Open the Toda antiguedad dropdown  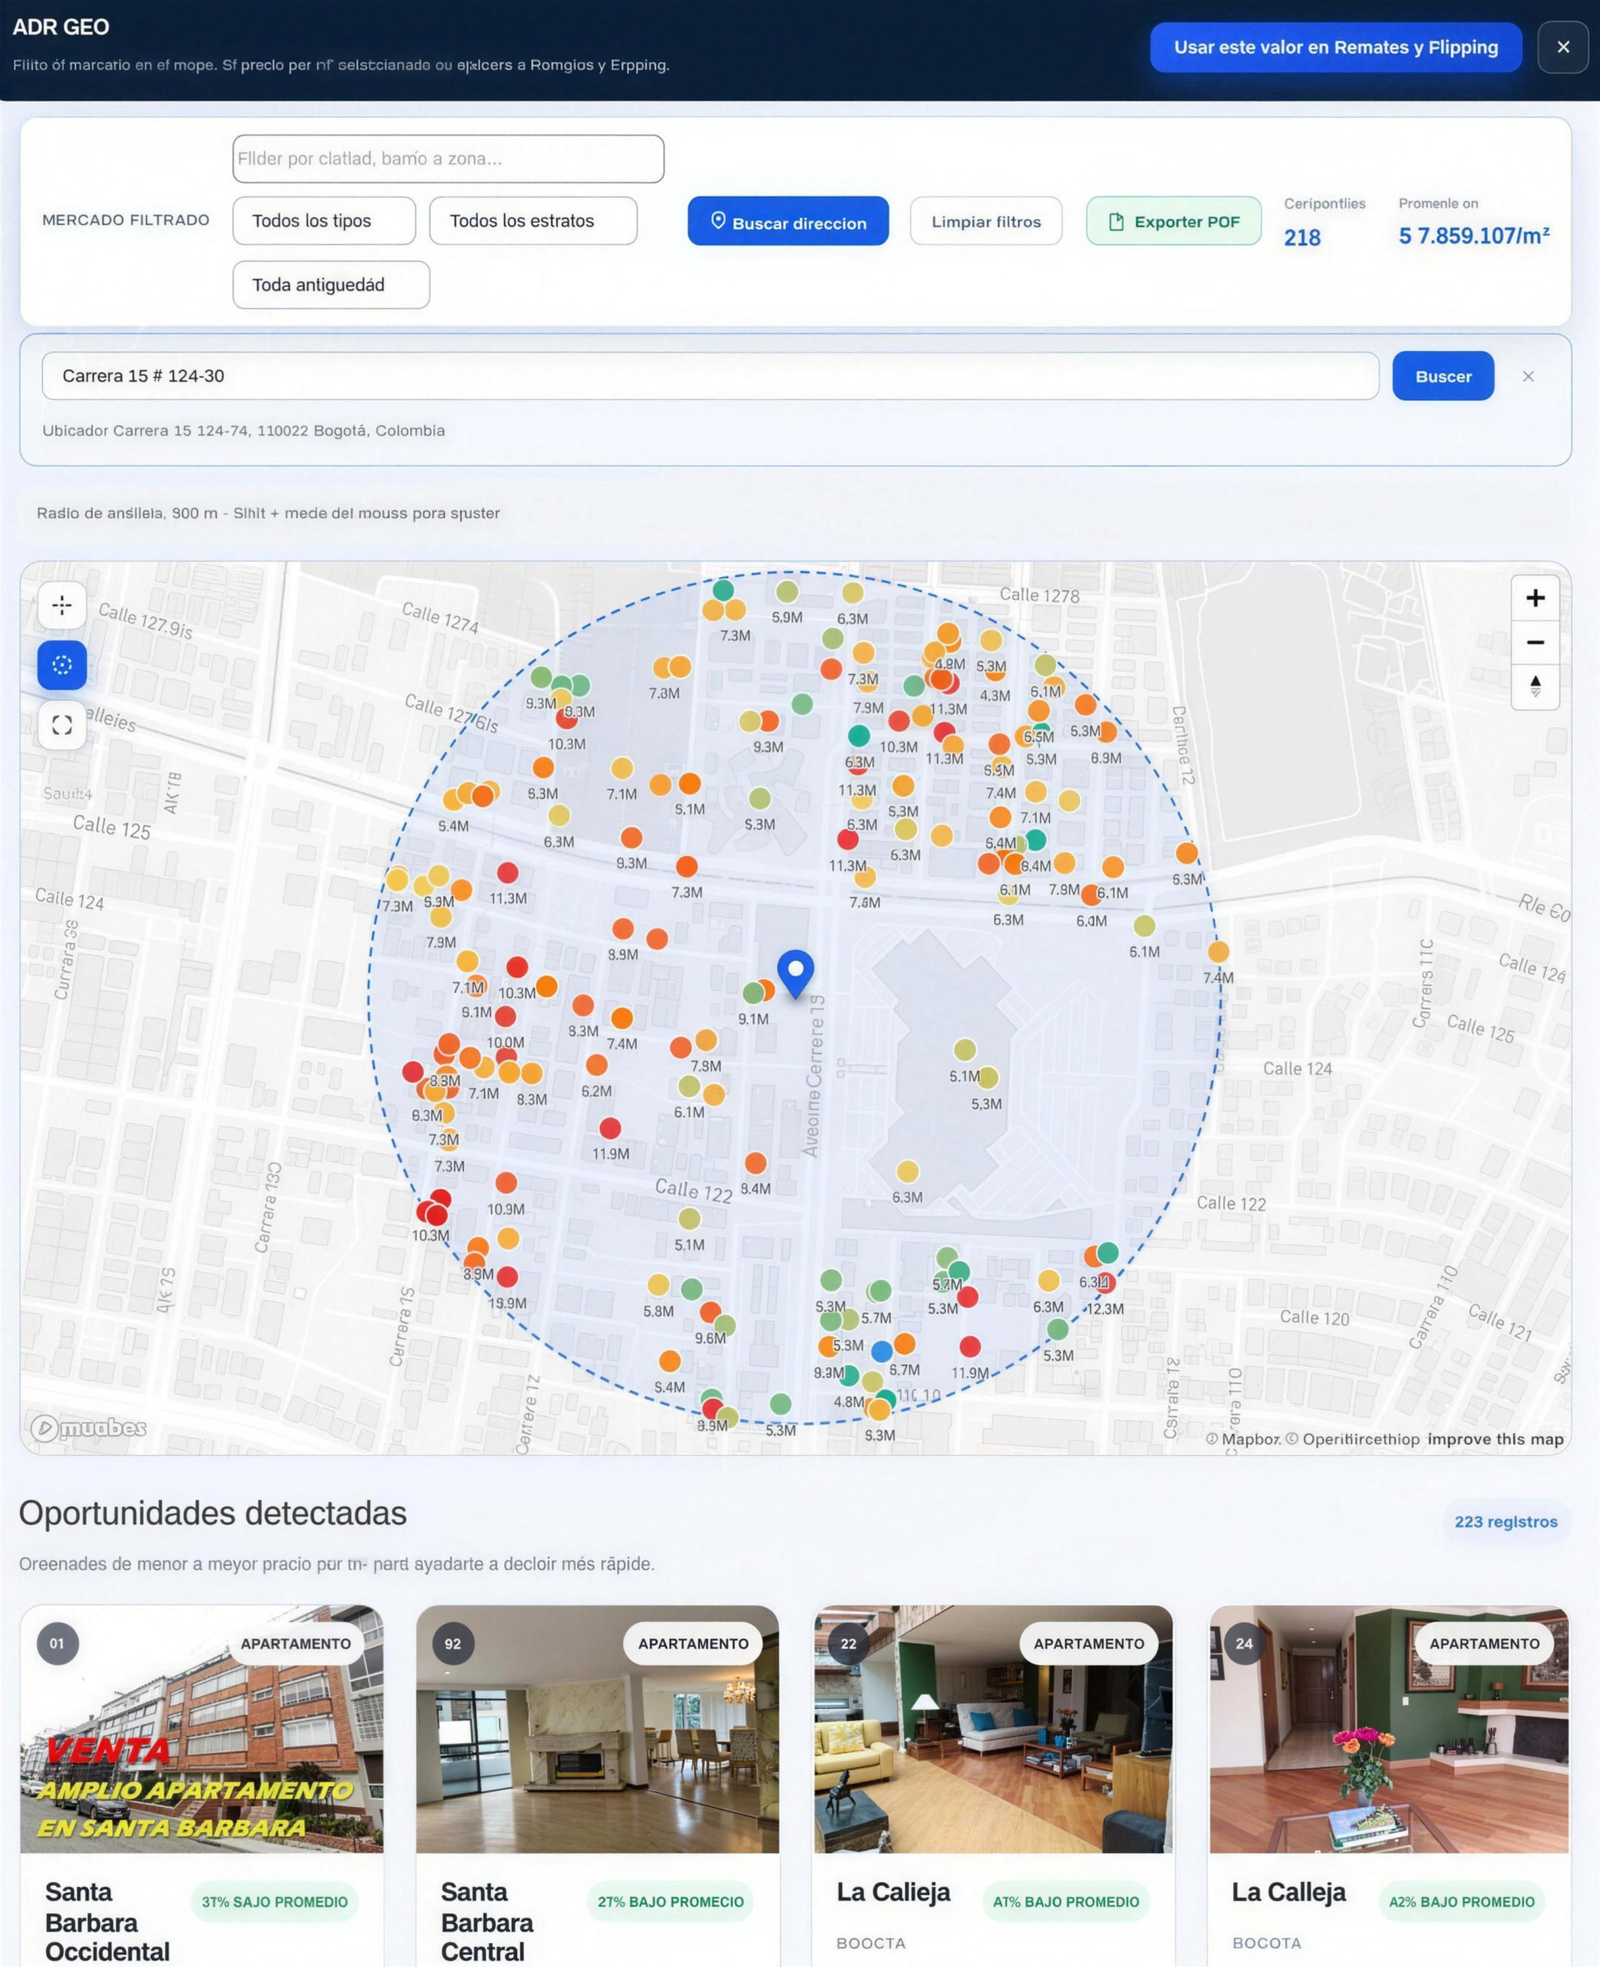[x=331, y=285]
